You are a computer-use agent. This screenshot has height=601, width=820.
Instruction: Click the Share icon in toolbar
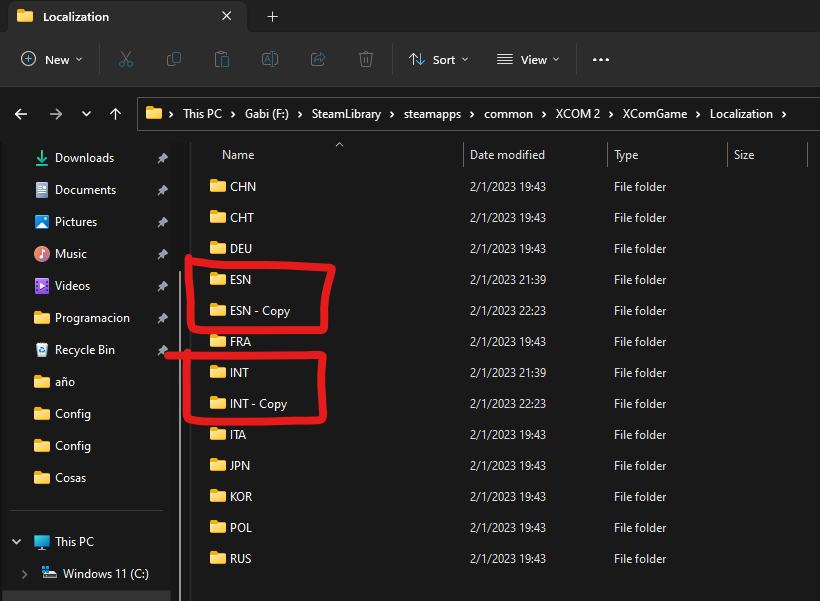pos(318,60)
